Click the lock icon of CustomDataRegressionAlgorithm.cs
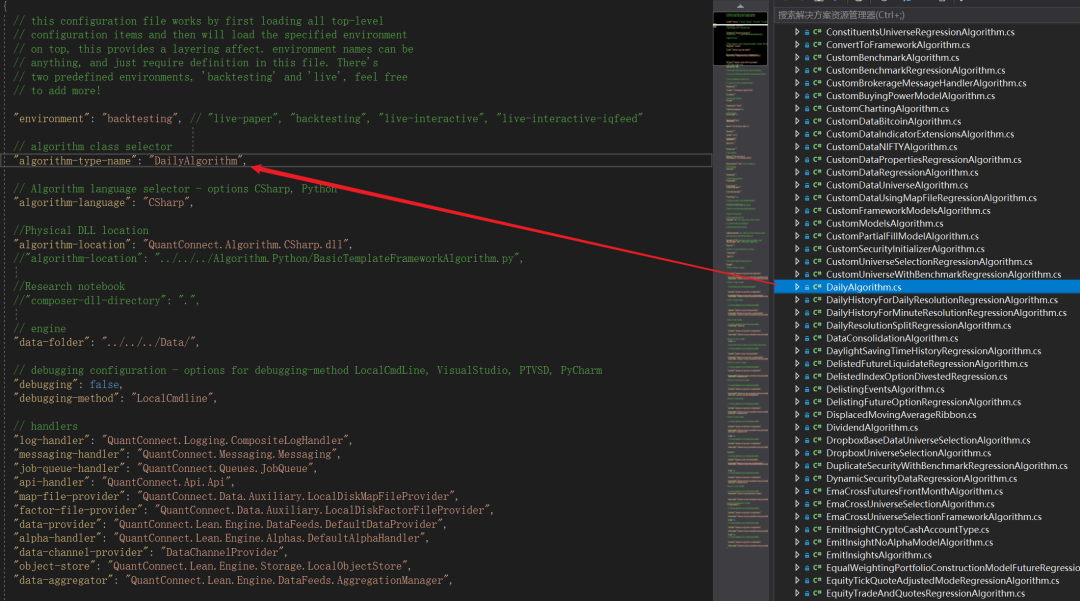Viewport: 1080px width, 601px height. pyautogui.click(x=807, y=172)
